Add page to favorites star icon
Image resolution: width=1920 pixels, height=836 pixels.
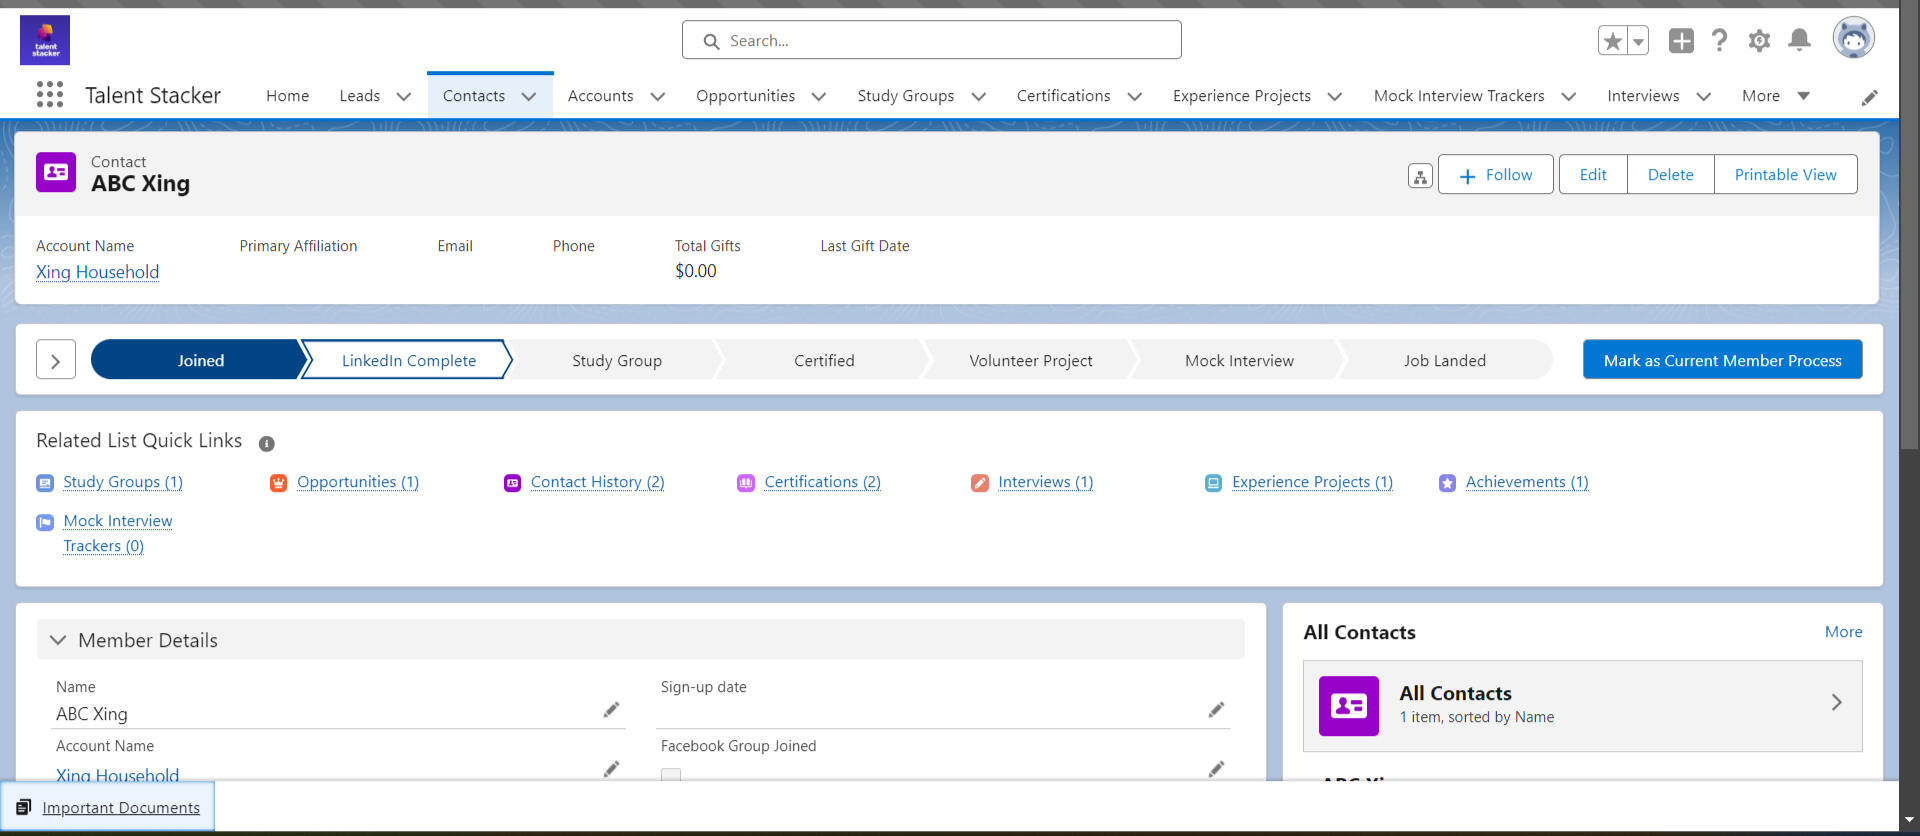pos(1612,41)
